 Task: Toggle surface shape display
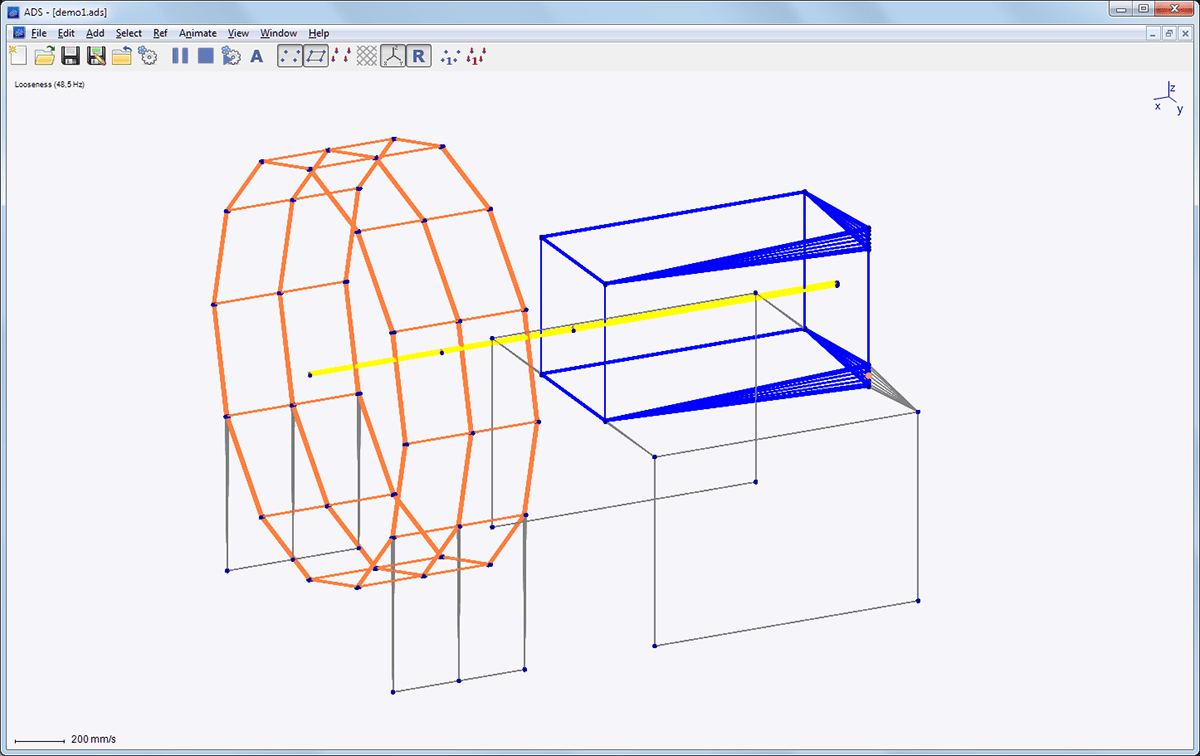pyautogui.click(x=314, y=56)
